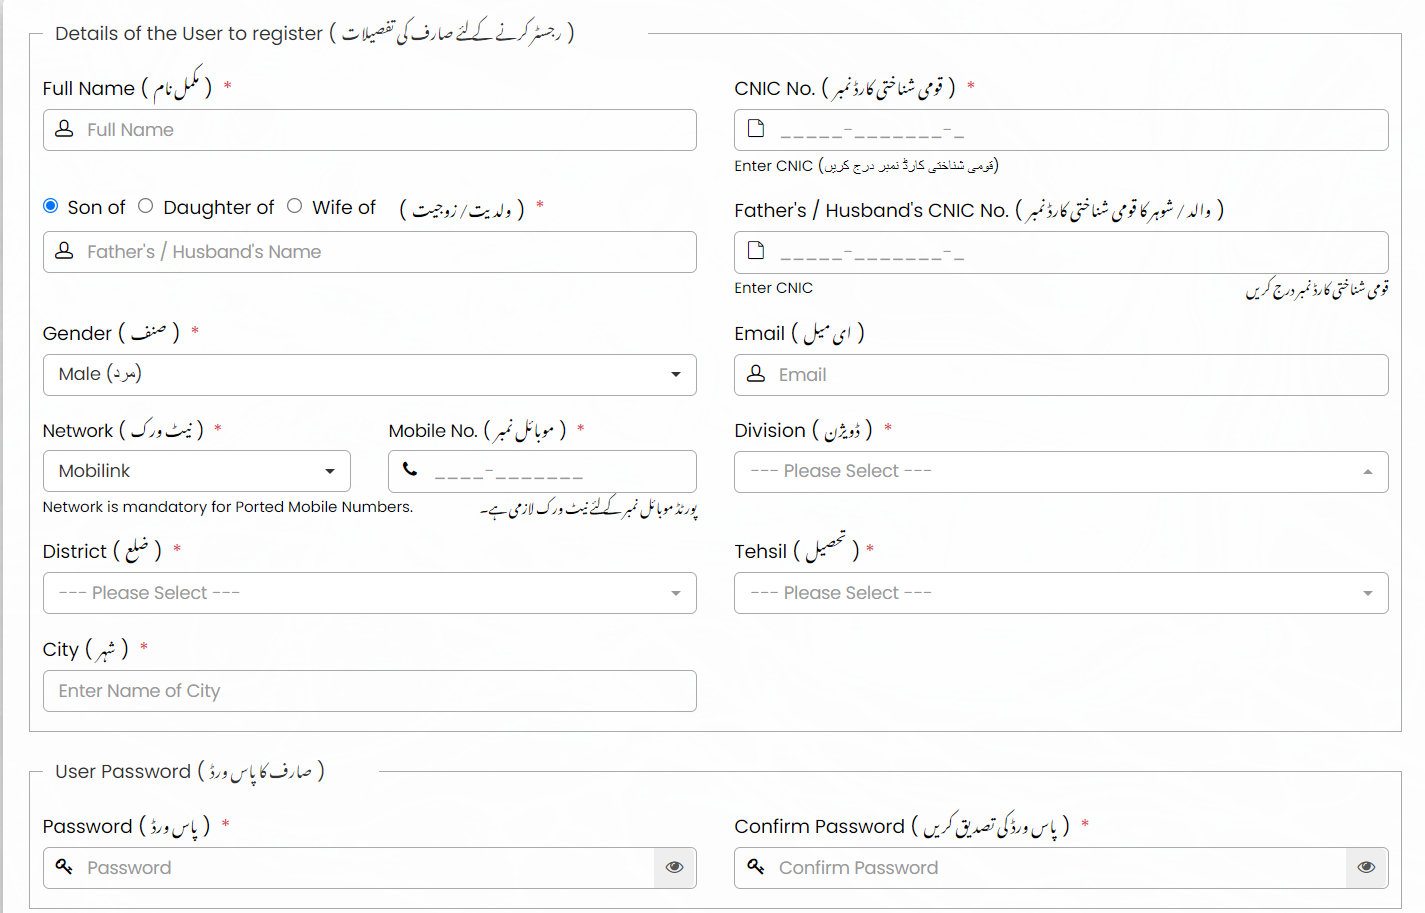Click the person icon in Email field
Image resolution: width=1425 pixels, height=913 pixels.
click(756, 373)
